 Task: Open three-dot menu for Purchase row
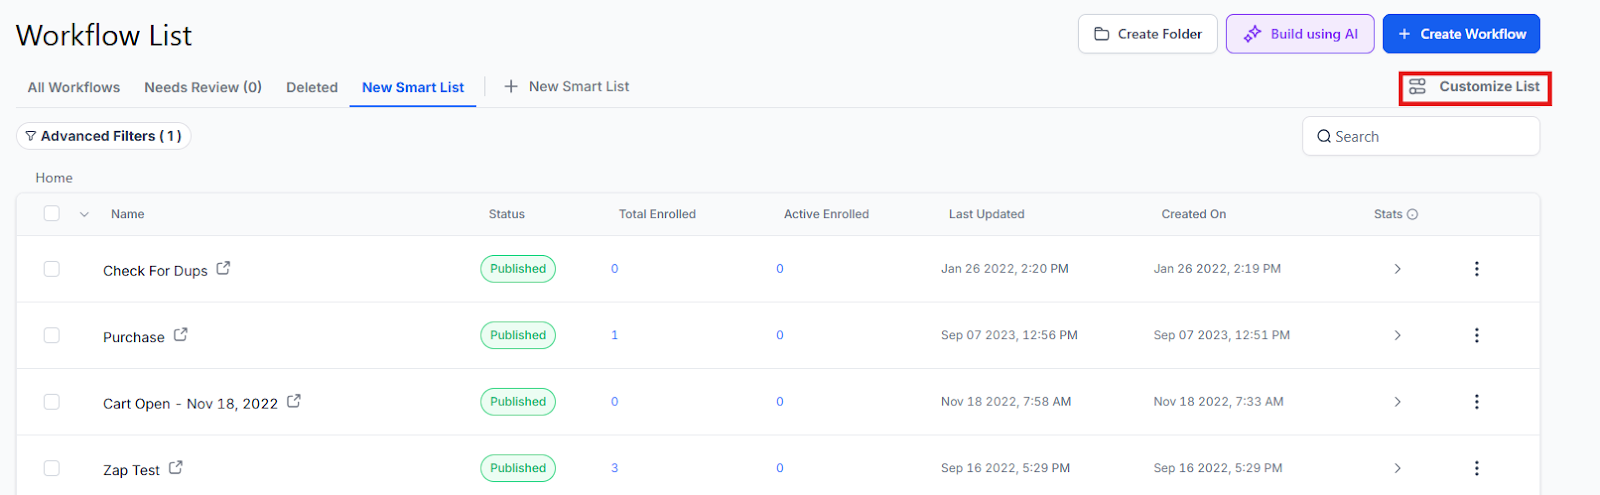(1476, 335)
